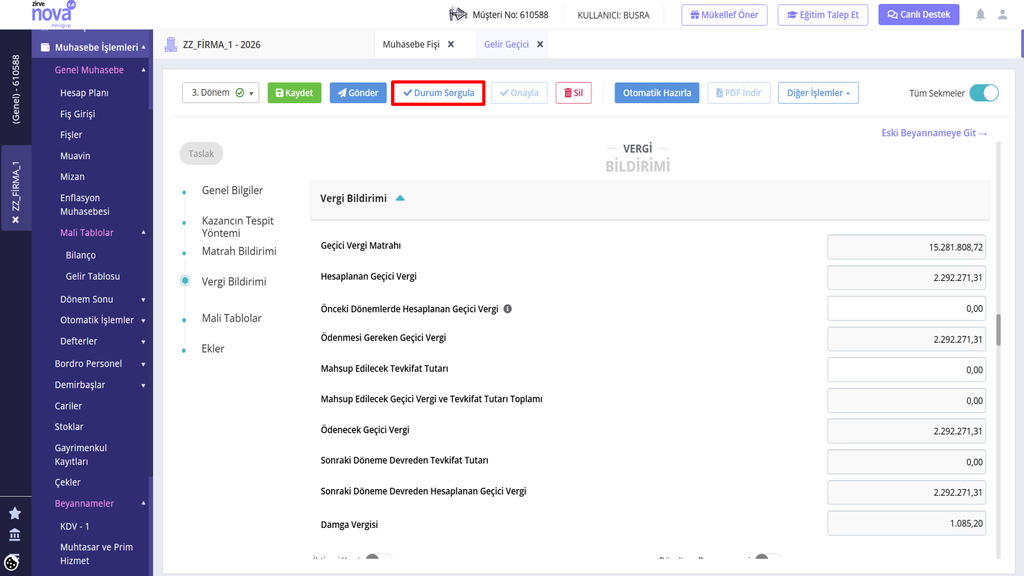Open the Bilanço report
Viewport: 1024px width, 576px height.
(80, 255)
